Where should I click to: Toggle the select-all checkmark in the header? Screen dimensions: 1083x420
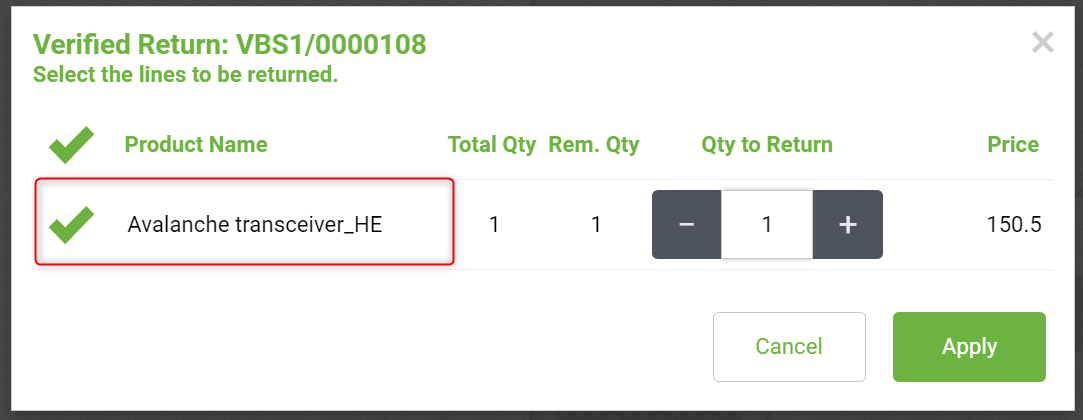pyautogui.click(x=71, y=146)
